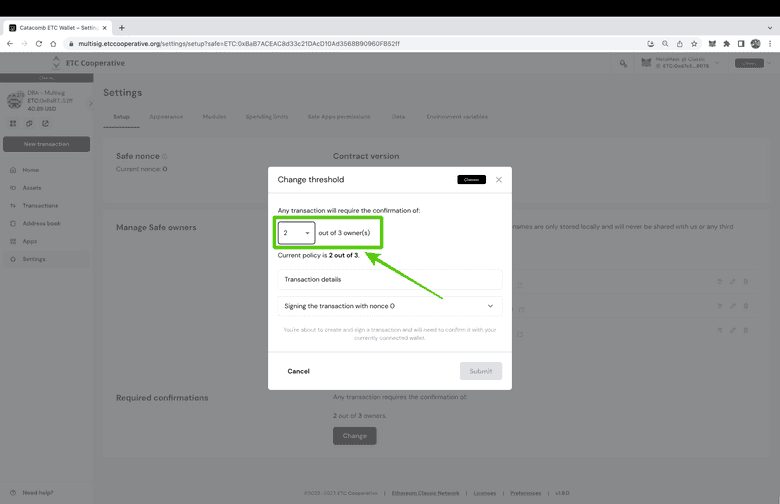Viewport: 780px width, 504px height.
Task: Open the Chrome three-dot menu
Action: tap(769, 44)
